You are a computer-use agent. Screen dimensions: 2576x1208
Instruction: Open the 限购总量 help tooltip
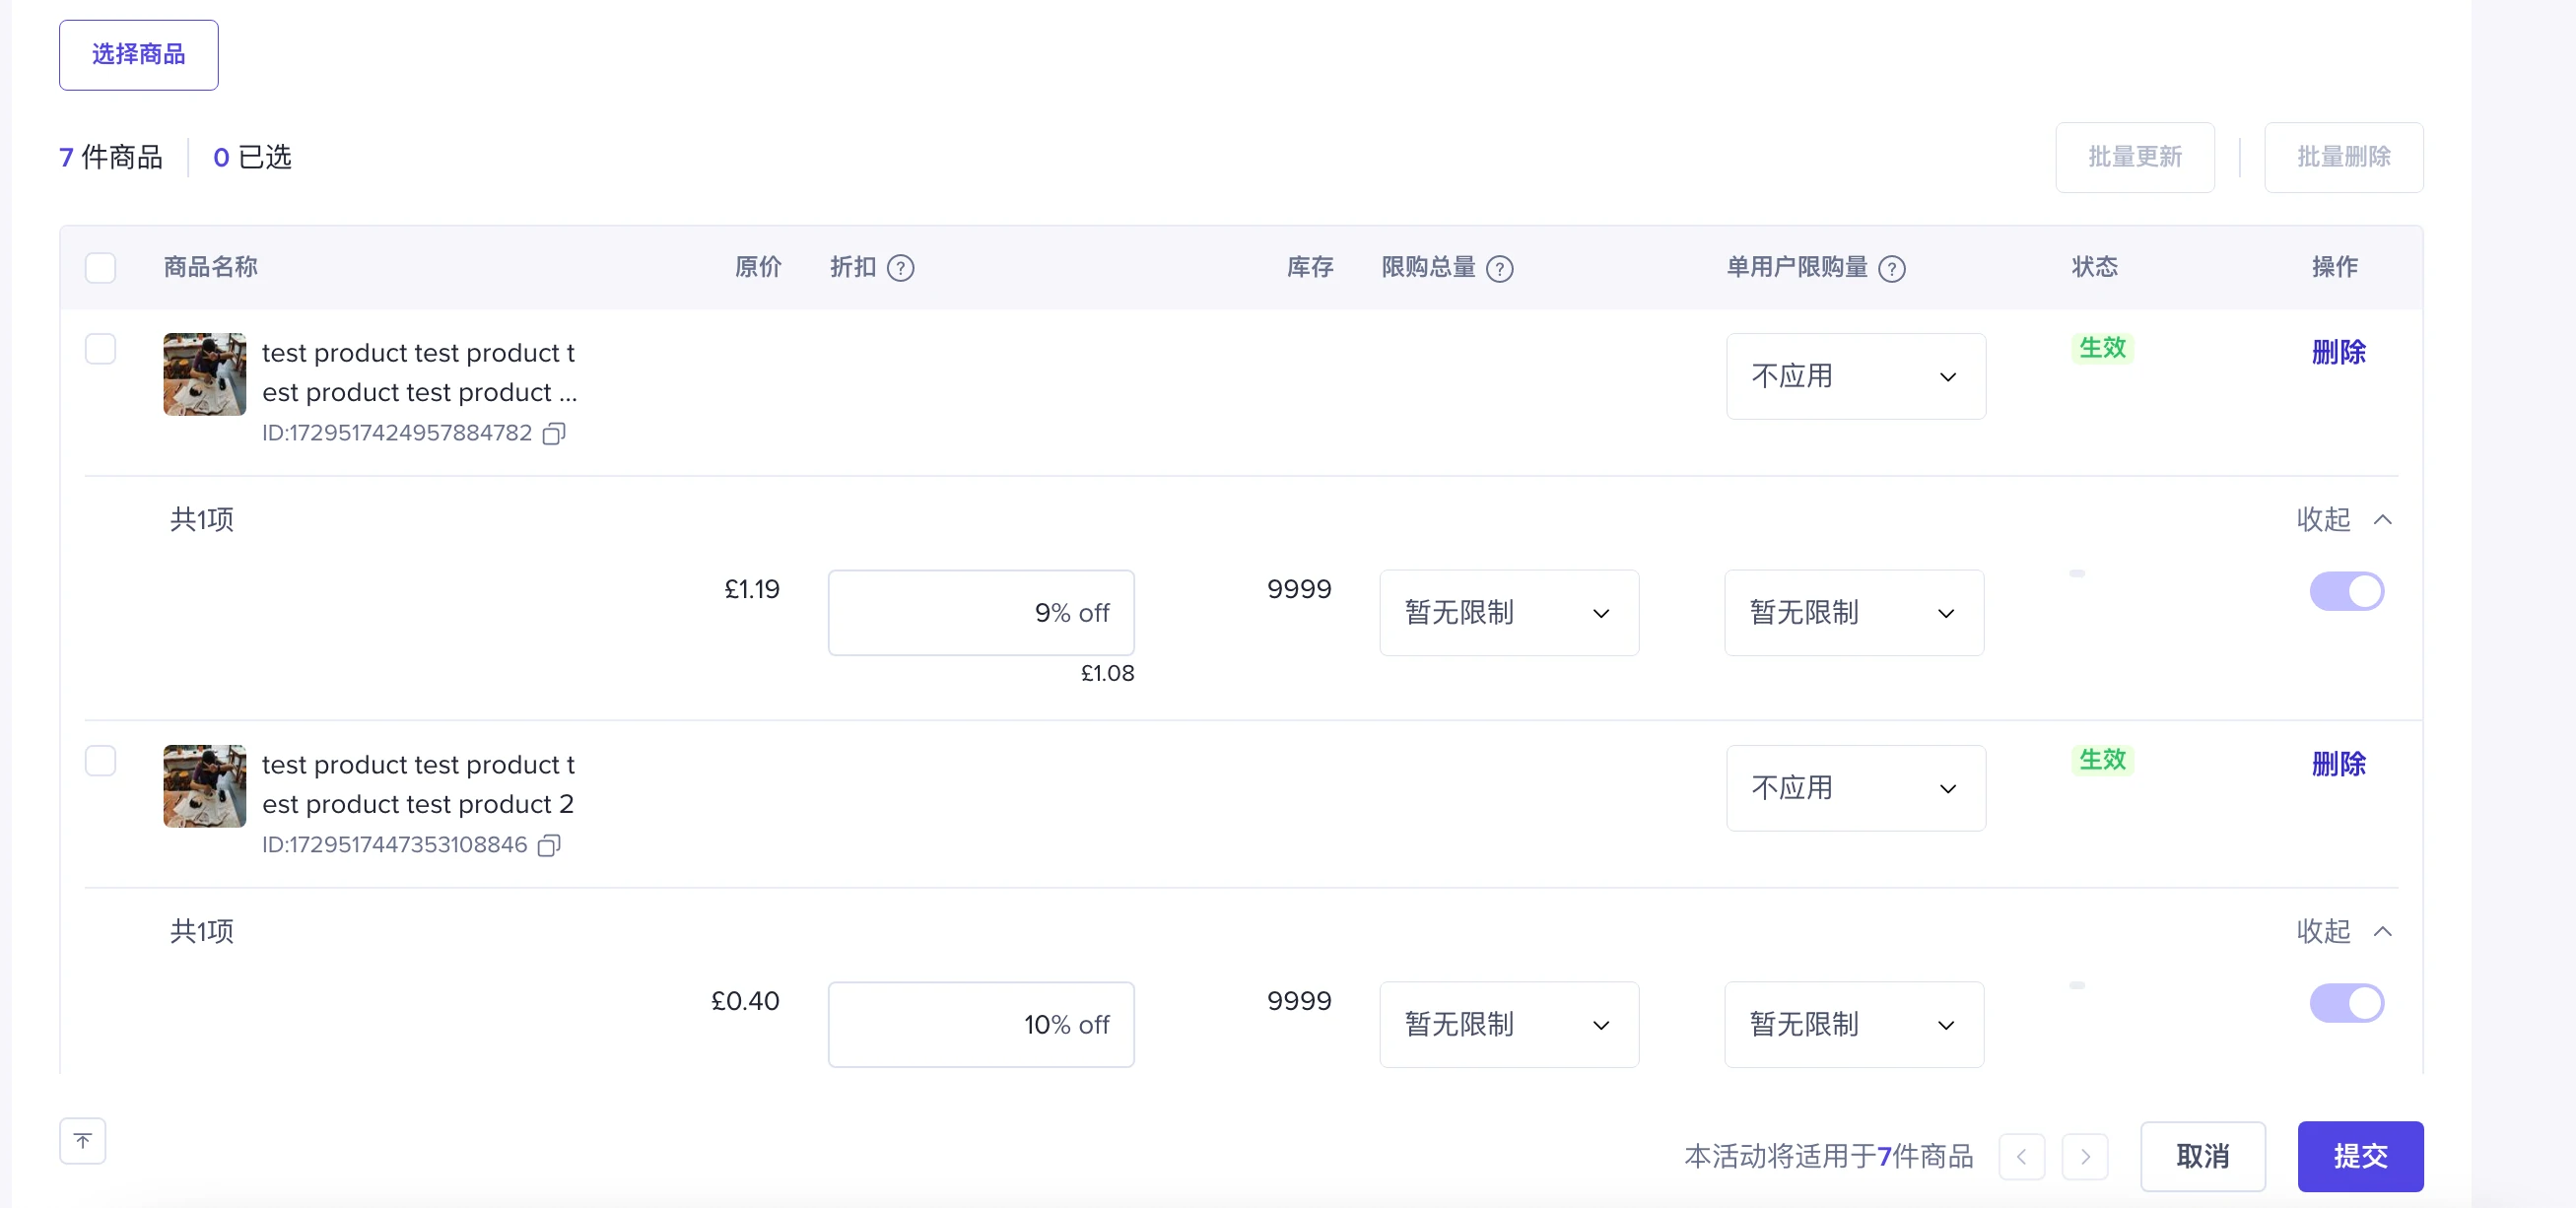point(1500,268)
